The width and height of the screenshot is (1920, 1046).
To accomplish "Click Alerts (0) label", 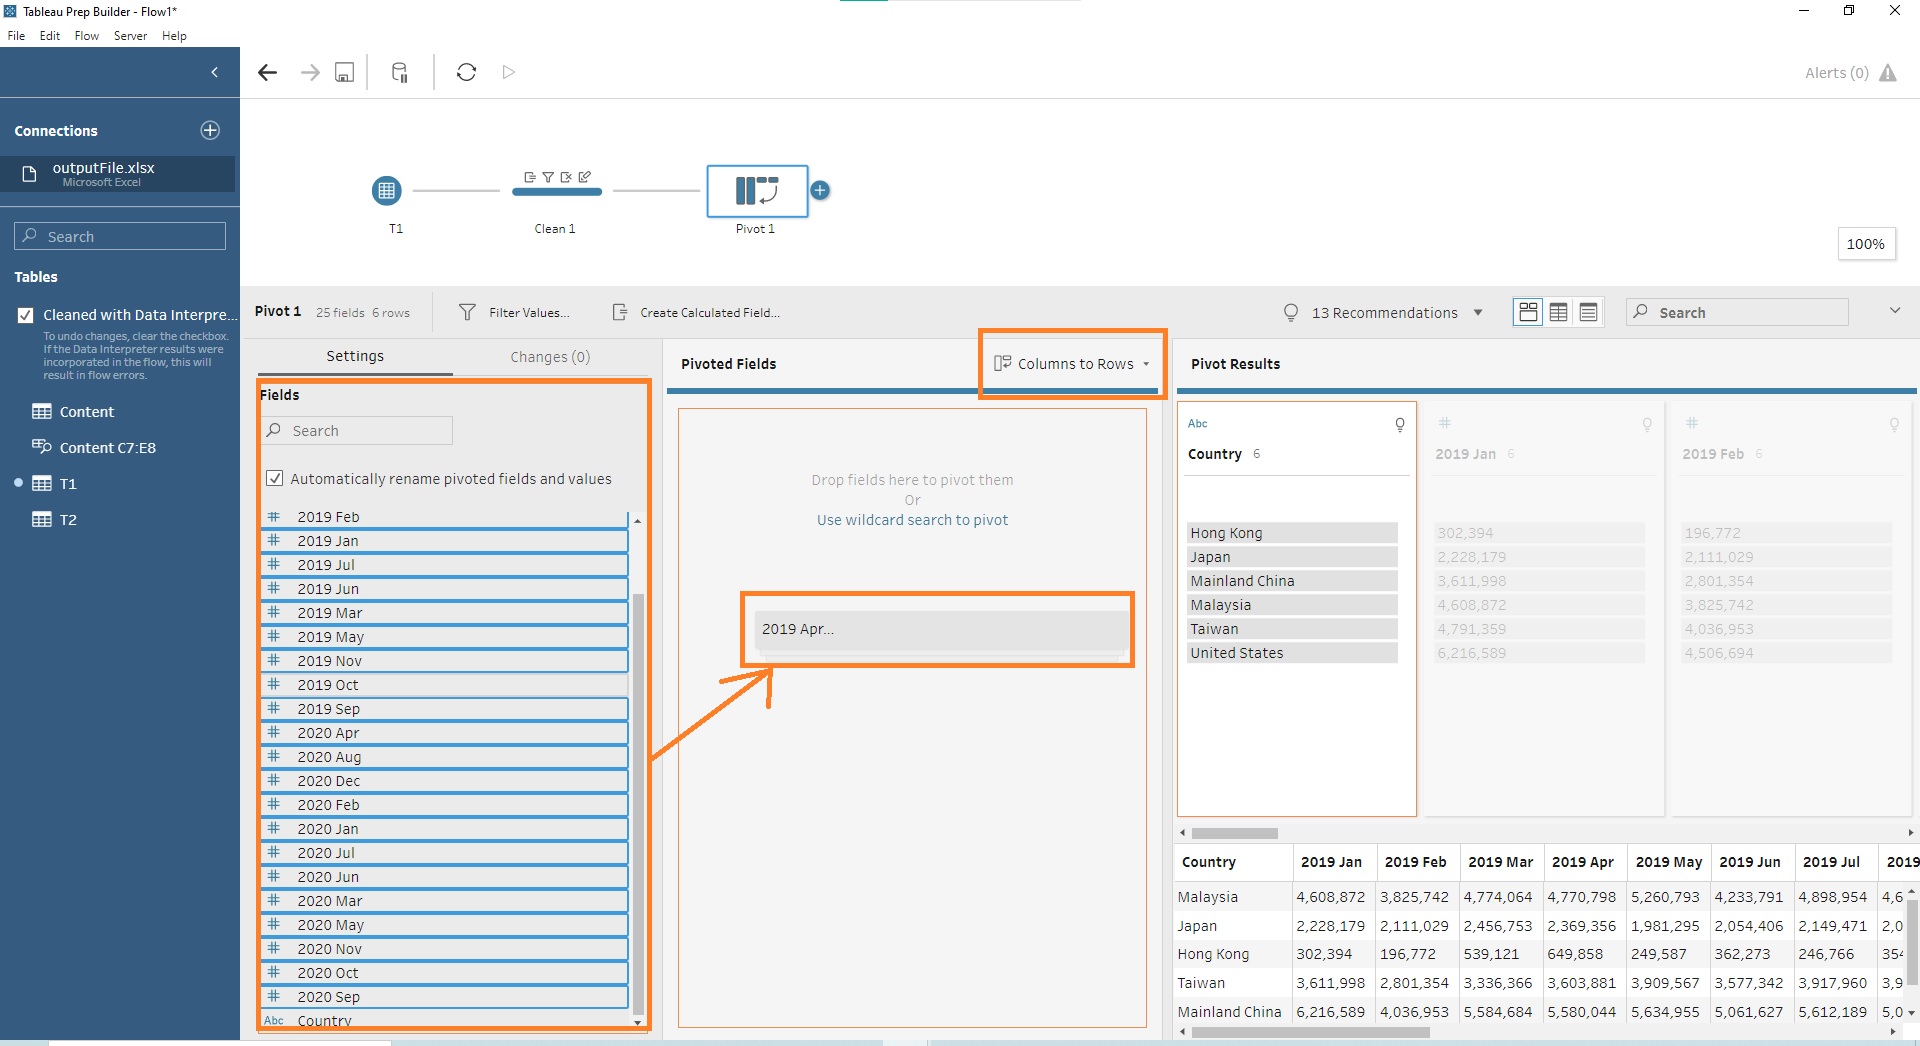I will (x=1836, y=73).
